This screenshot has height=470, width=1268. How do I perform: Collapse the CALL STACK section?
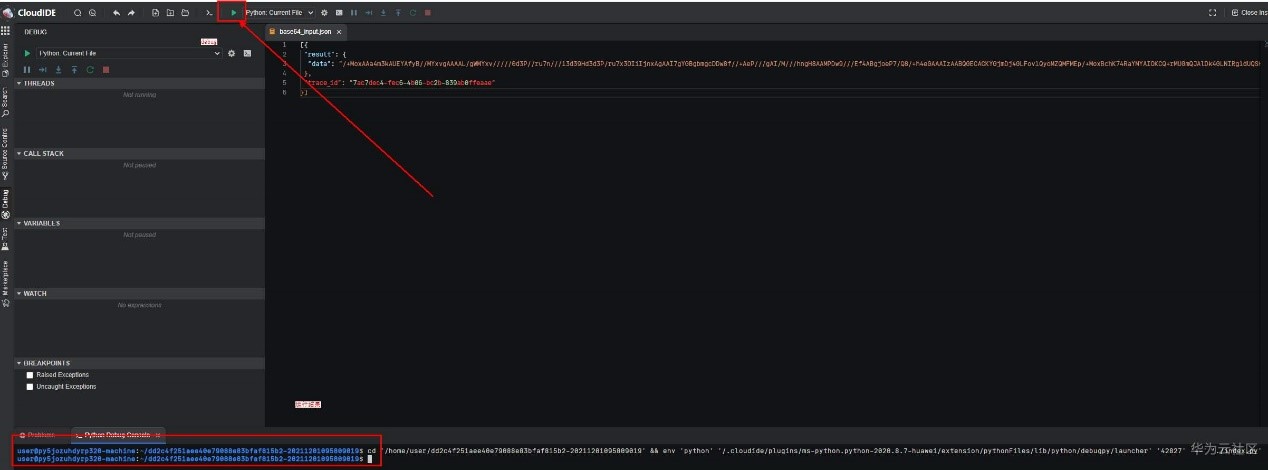[139, 154]
